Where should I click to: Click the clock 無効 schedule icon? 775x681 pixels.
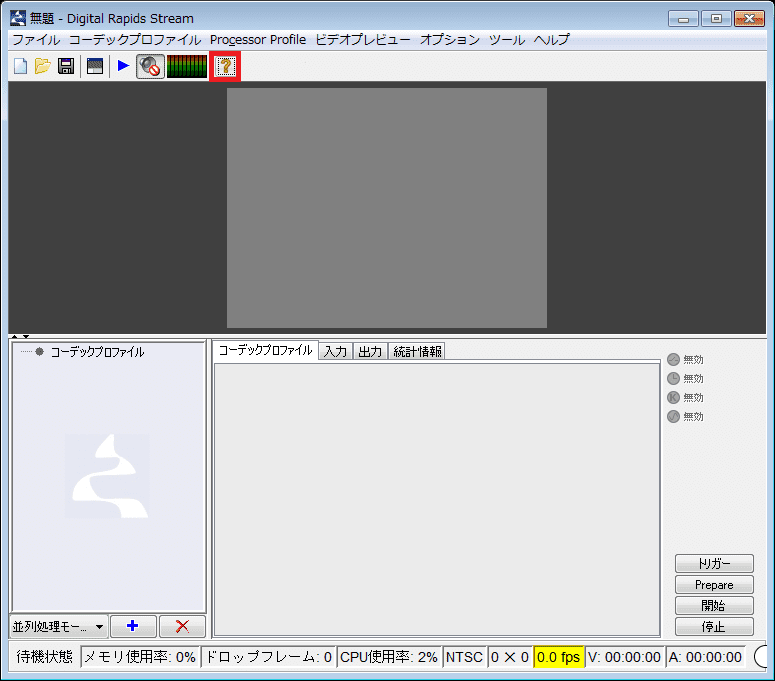(x=673, y=379)
